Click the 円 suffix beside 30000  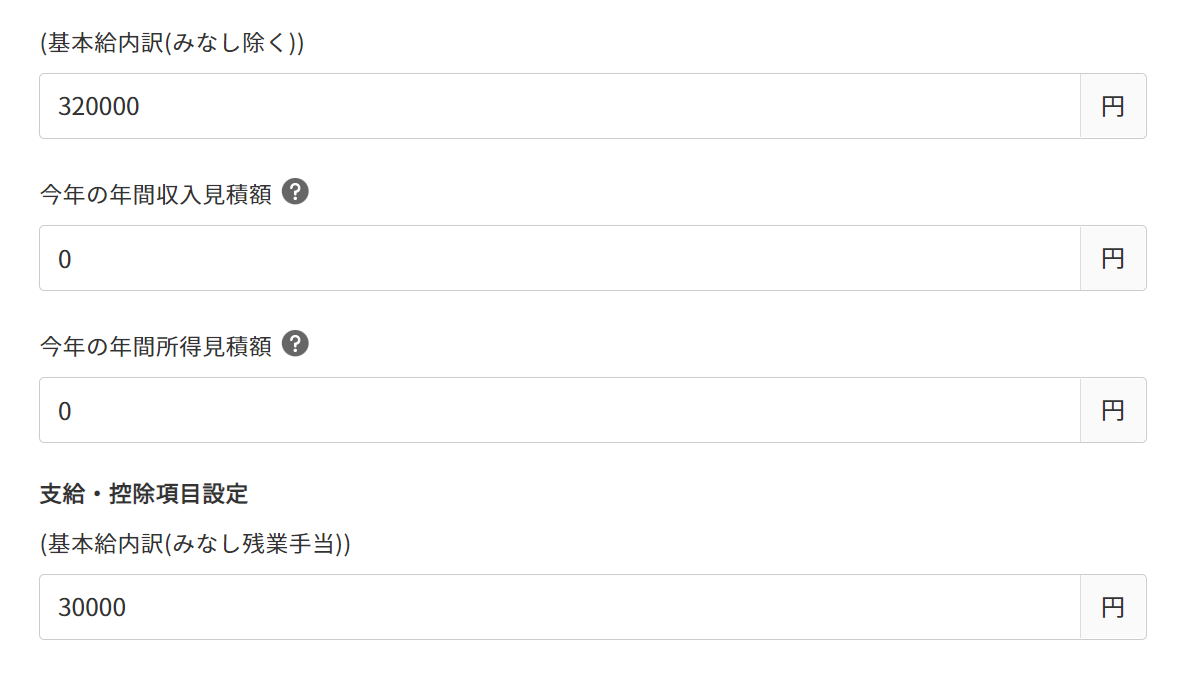(x=1113, y=607)
